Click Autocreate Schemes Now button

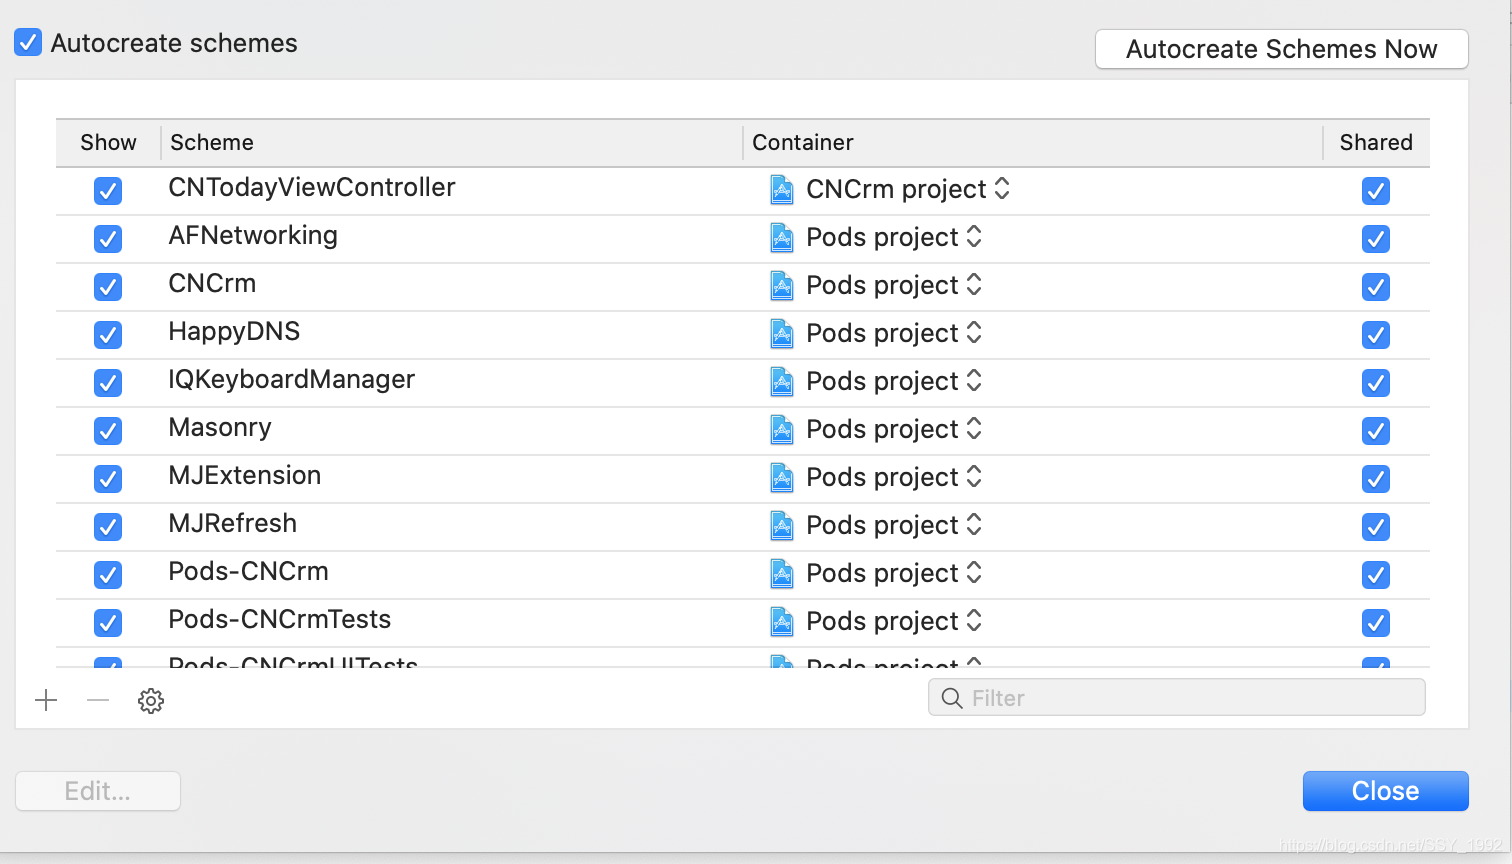[x=1282, y=49]
